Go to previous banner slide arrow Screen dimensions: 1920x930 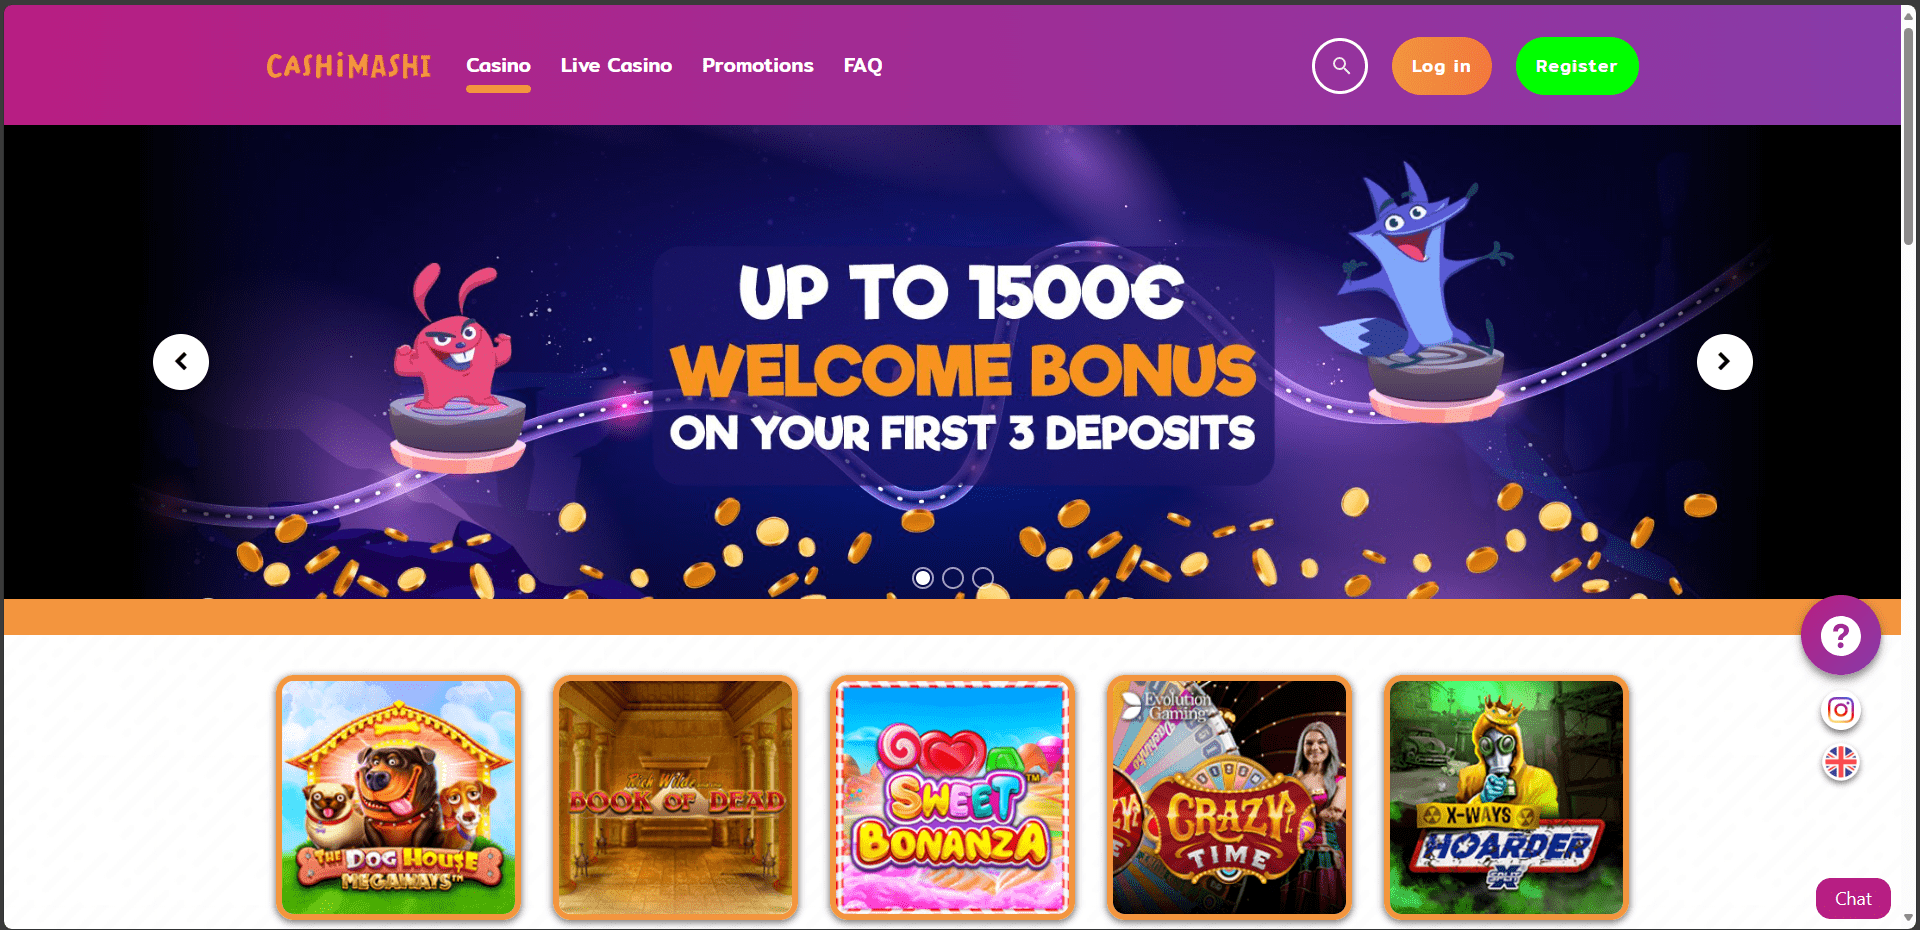181,362
